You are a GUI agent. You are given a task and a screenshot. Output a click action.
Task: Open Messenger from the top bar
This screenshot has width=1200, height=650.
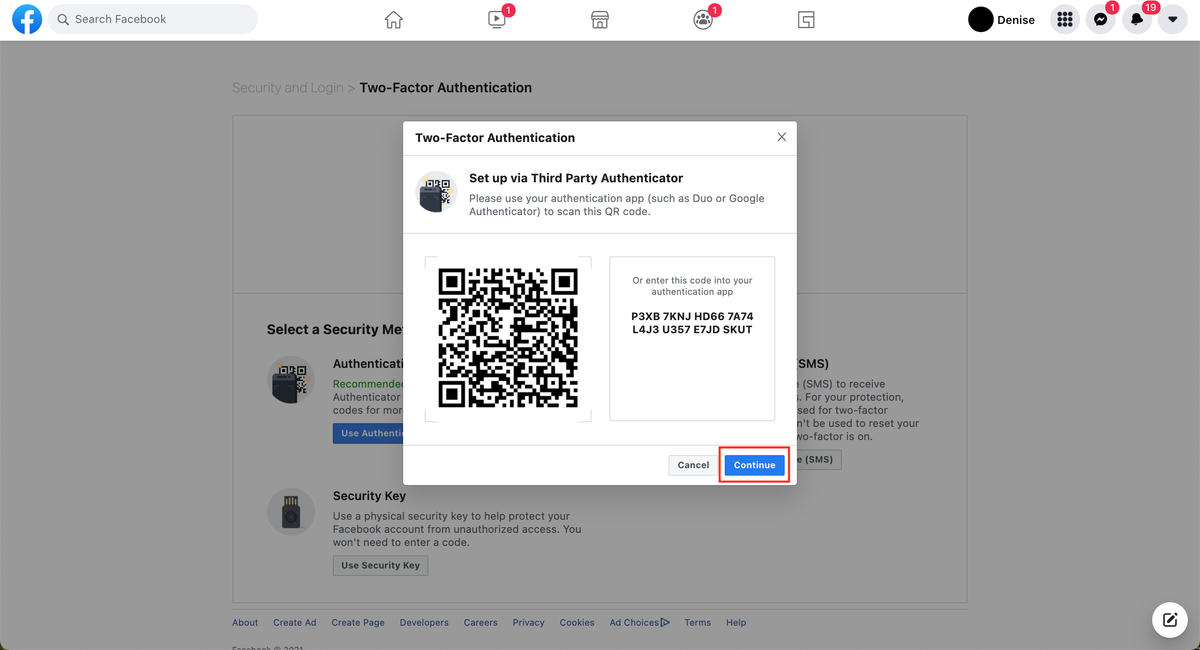[1100, 19]
